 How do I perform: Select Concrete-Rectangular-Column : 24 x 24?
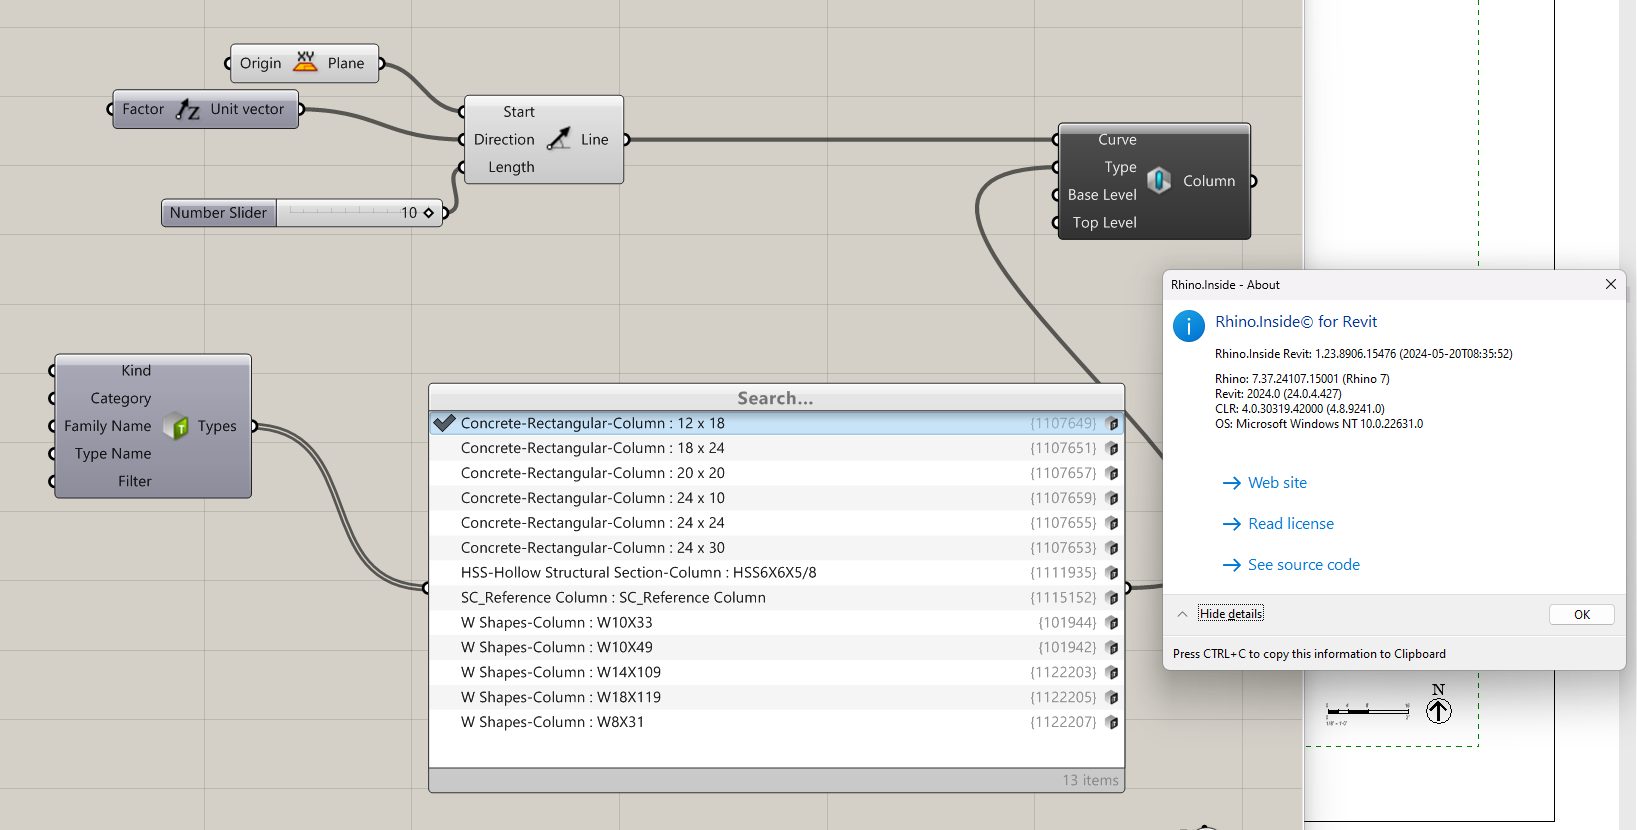[776, 523]
